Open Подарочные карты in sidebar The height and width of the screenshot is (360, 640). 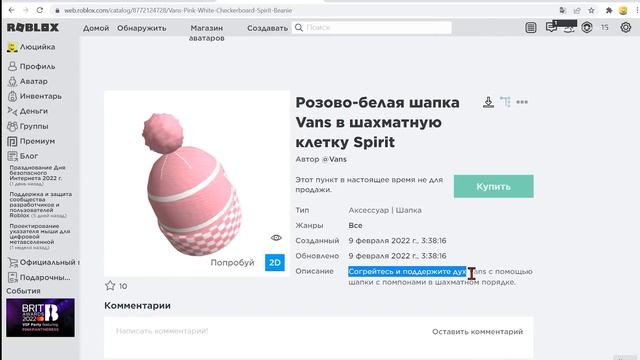point(39,278)
